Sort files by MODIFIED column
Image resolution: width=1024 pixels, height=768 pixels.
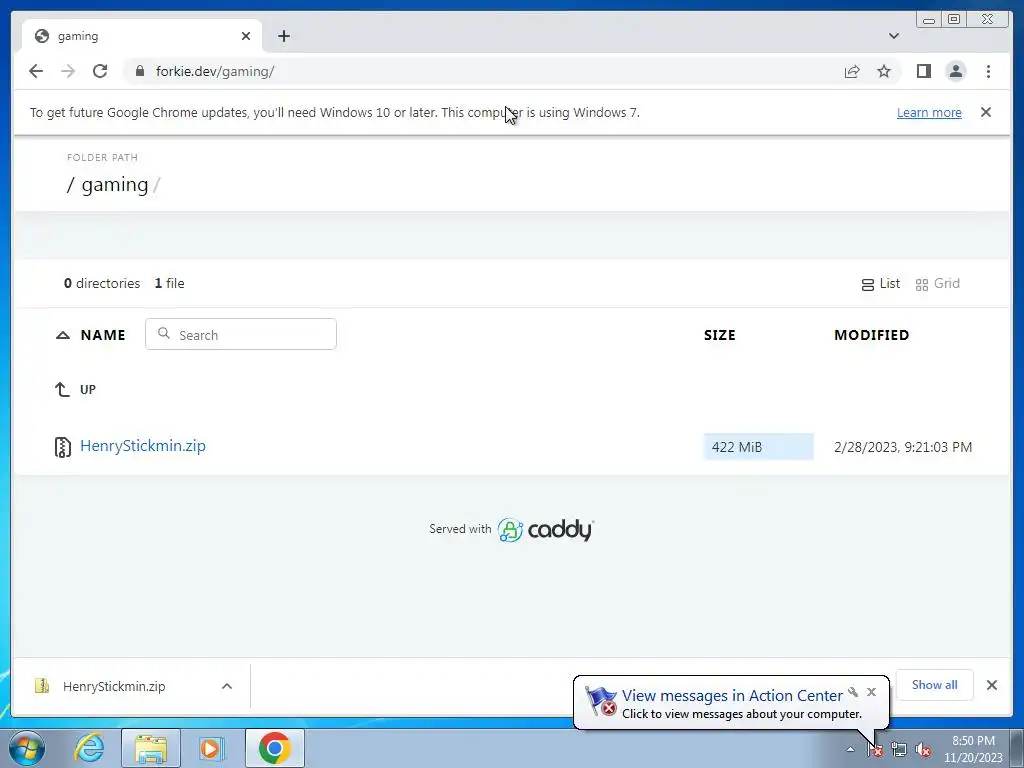[871, 335]
